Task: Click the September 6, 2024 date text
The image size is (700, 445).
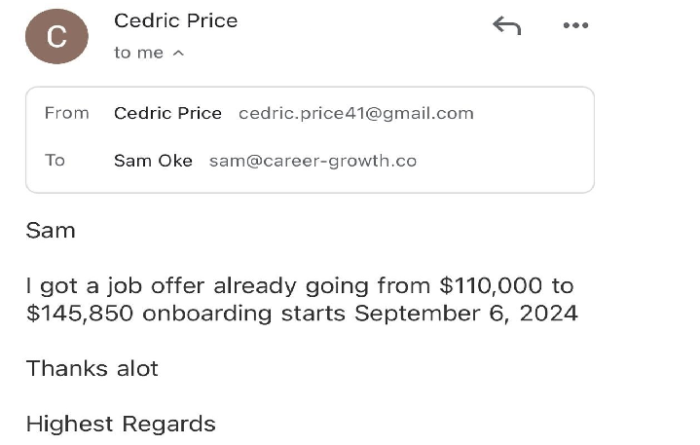Action: coord(462,313)
